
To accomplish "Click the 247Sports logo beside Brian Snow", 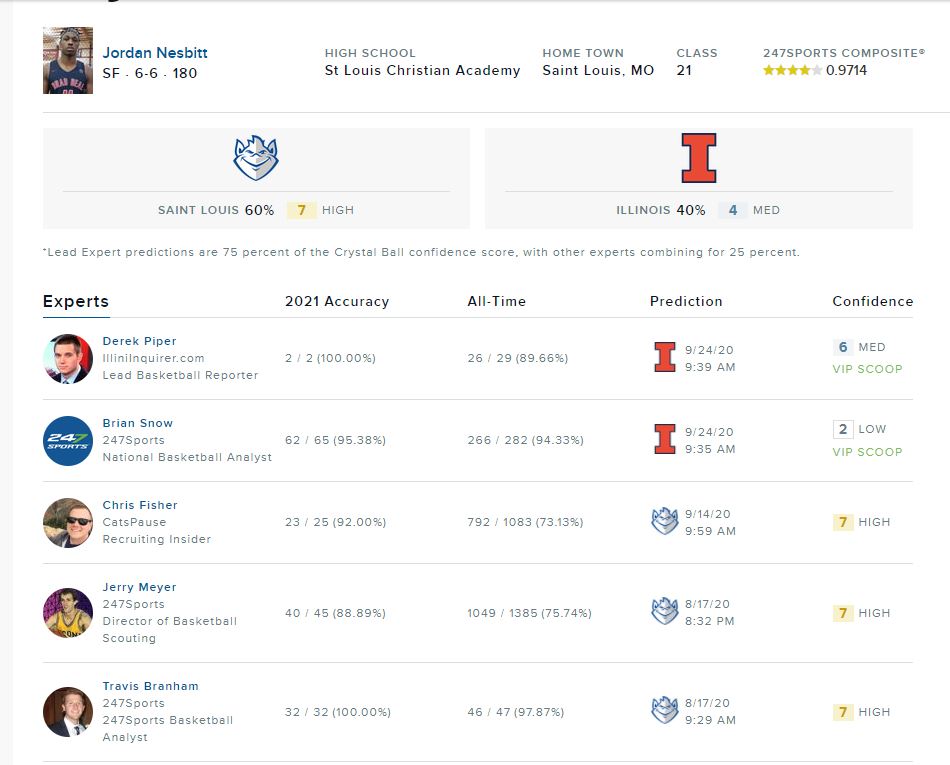I will coord(68,440).
